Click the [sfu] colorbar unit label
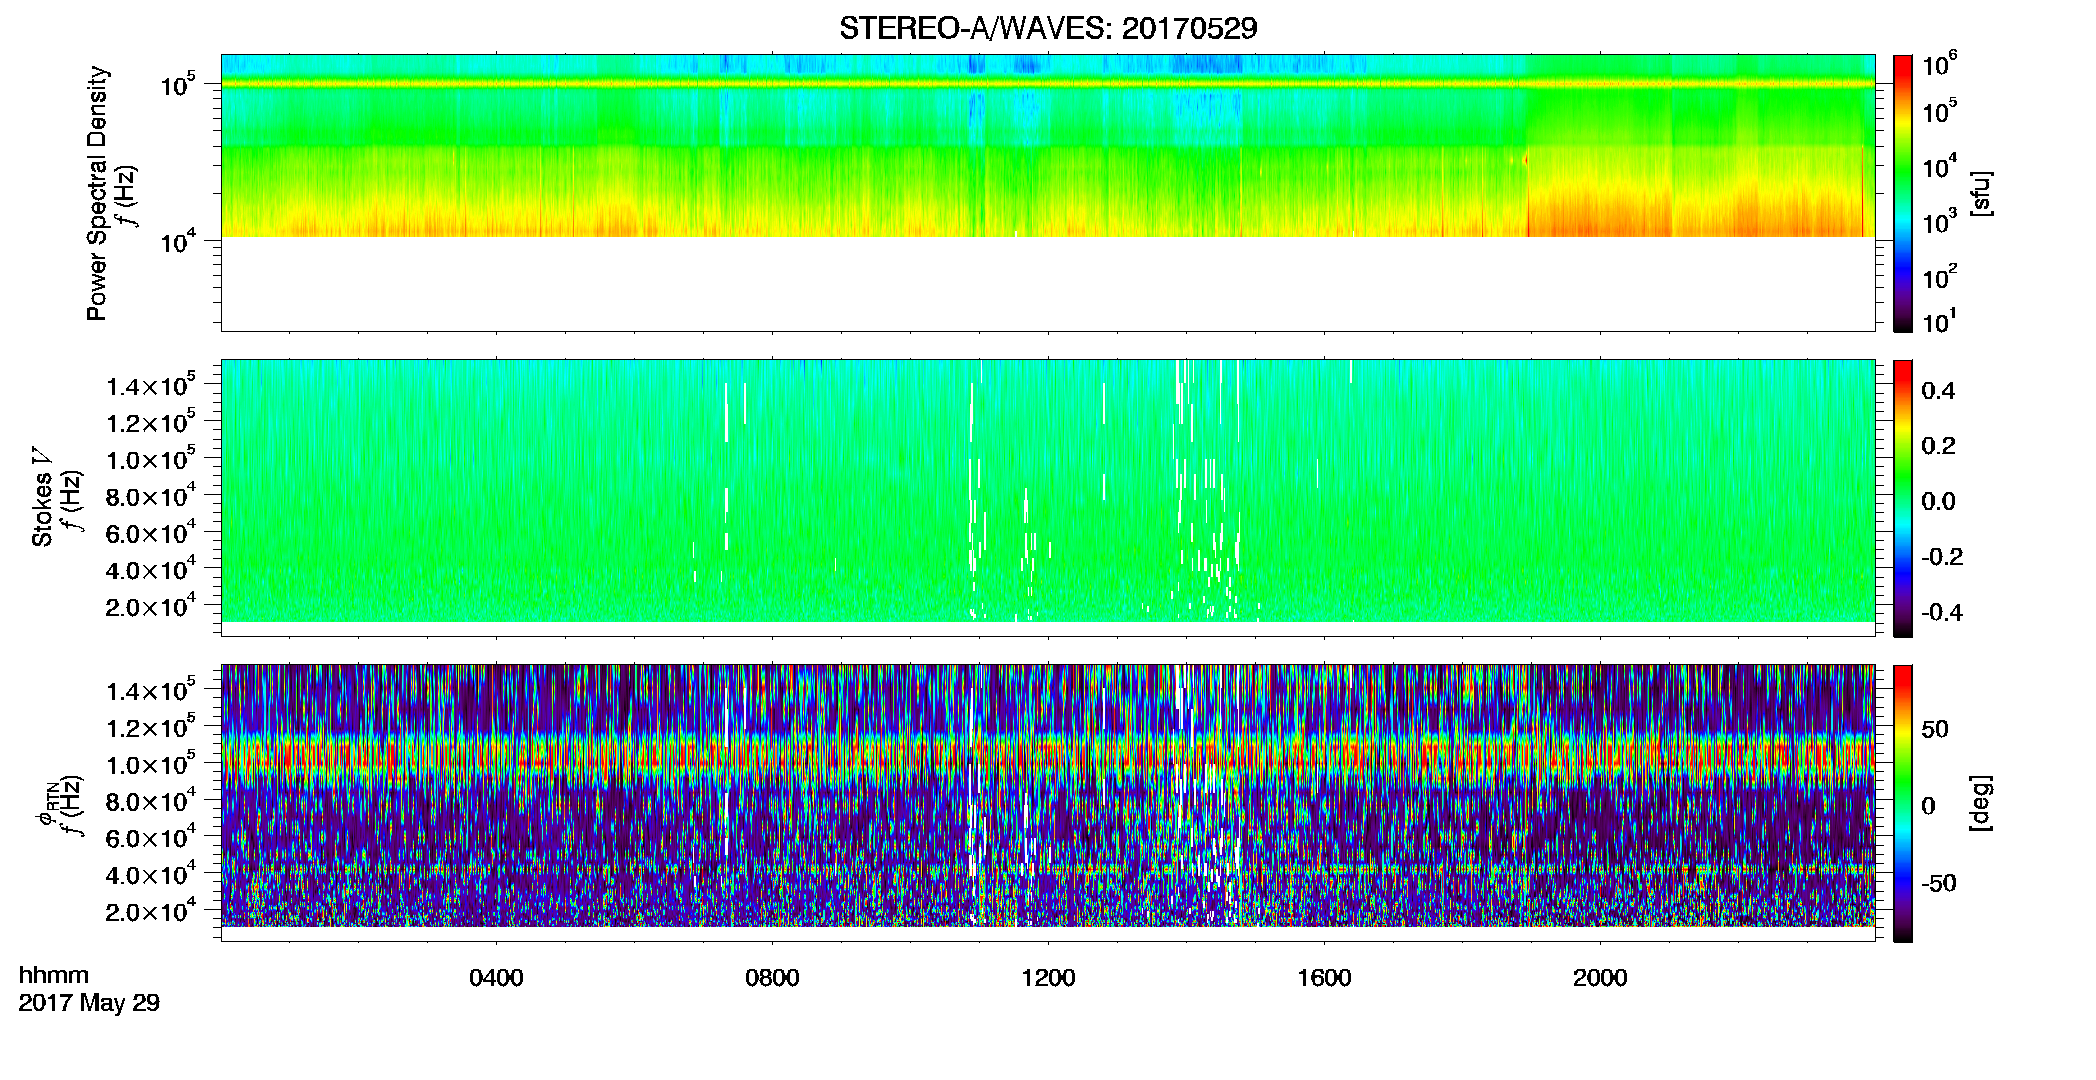Viewport: 2096px width, 1080px height. [1980, 193]
